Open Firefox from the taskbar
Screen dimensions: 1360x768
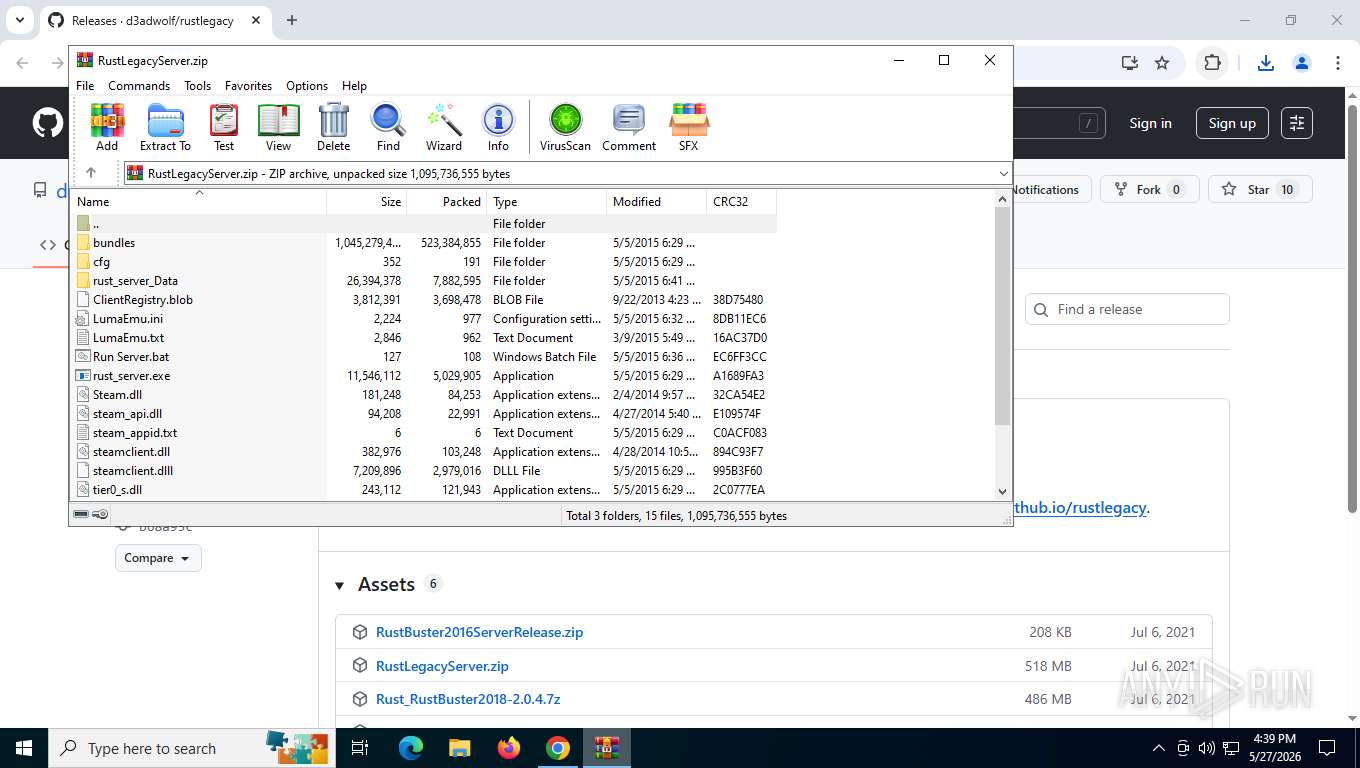pos(509,748)
